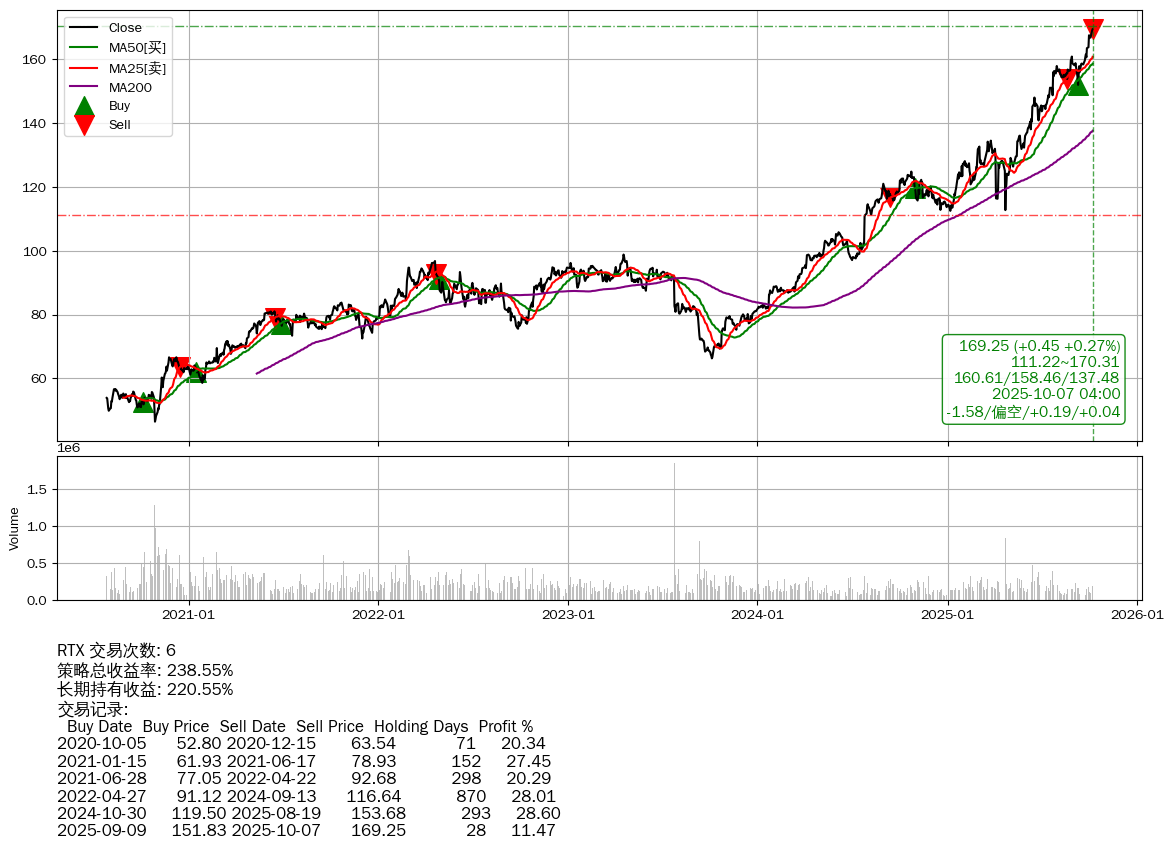This screenshot has width=1174, height=849.
Task: Click the purple MA200 legend line sample
Action: click(x=85, y=88)
